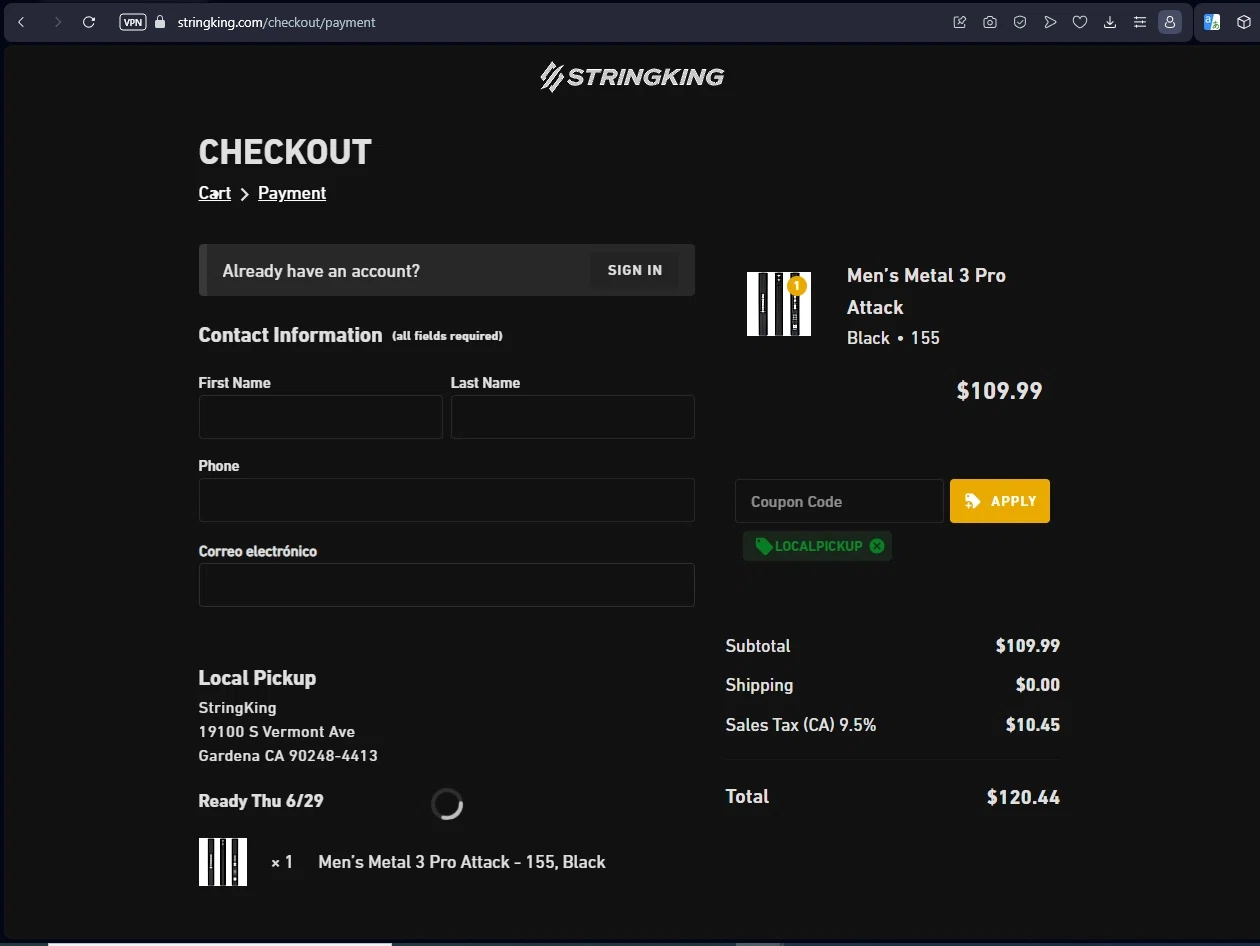Click the StringKing logo
1260x946 pixels.
(x=632, y=77)
